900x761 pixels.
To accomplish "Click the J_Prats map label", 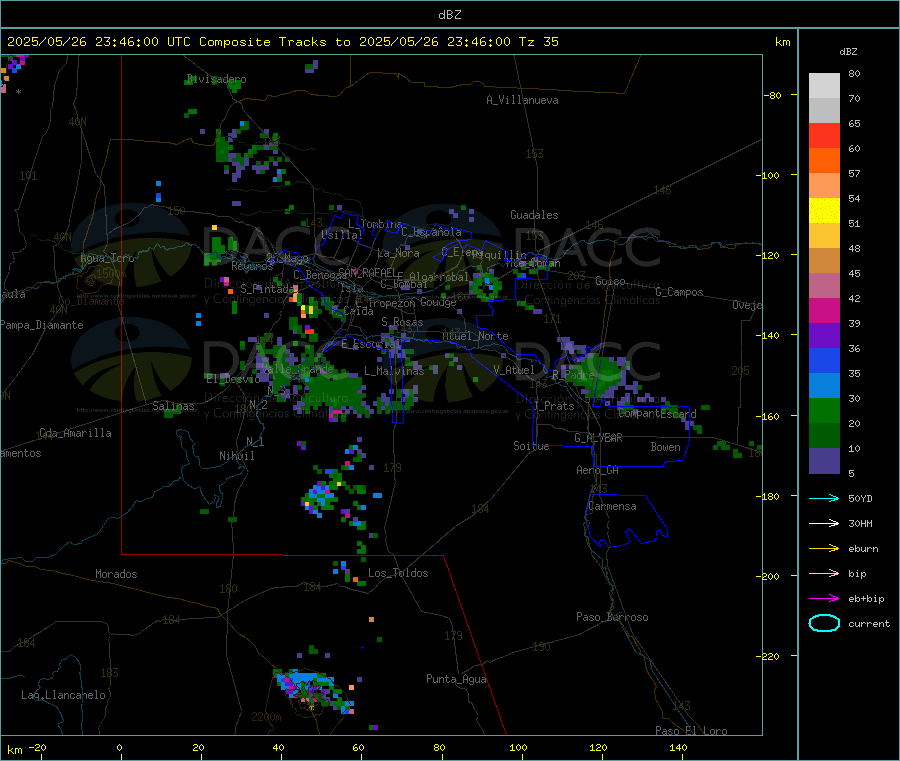I will coord(554,406).
